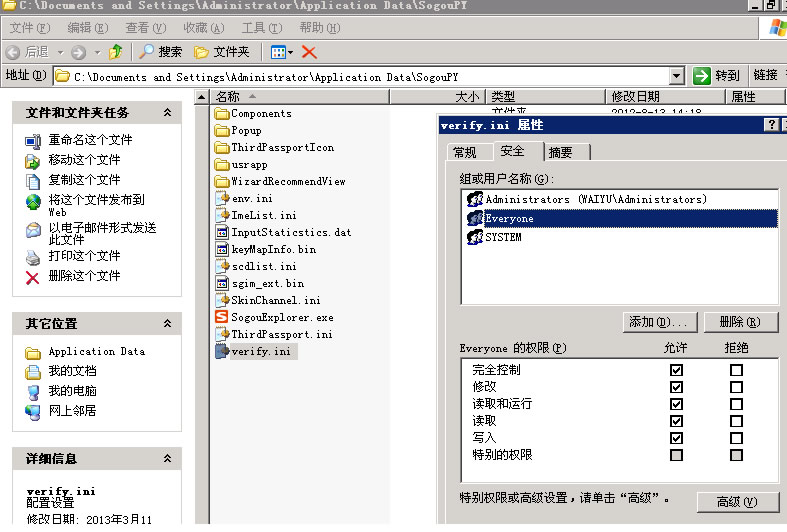Viewport: 787px width, 532px height.
Task: Open the 搜索 search tool
Action: tap(160, 52)
